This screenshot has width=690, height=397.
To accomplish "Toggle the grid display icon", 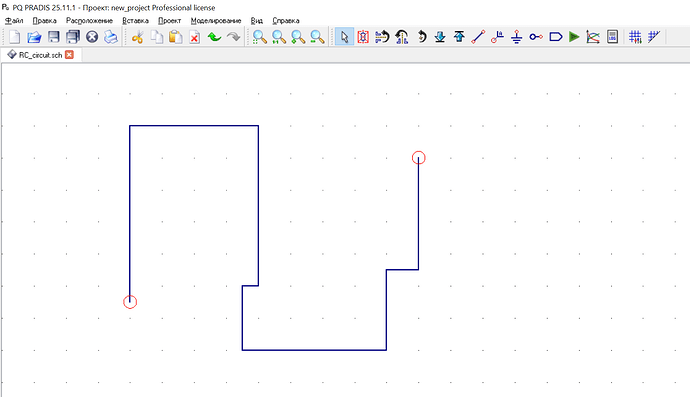I will [635, 37].
